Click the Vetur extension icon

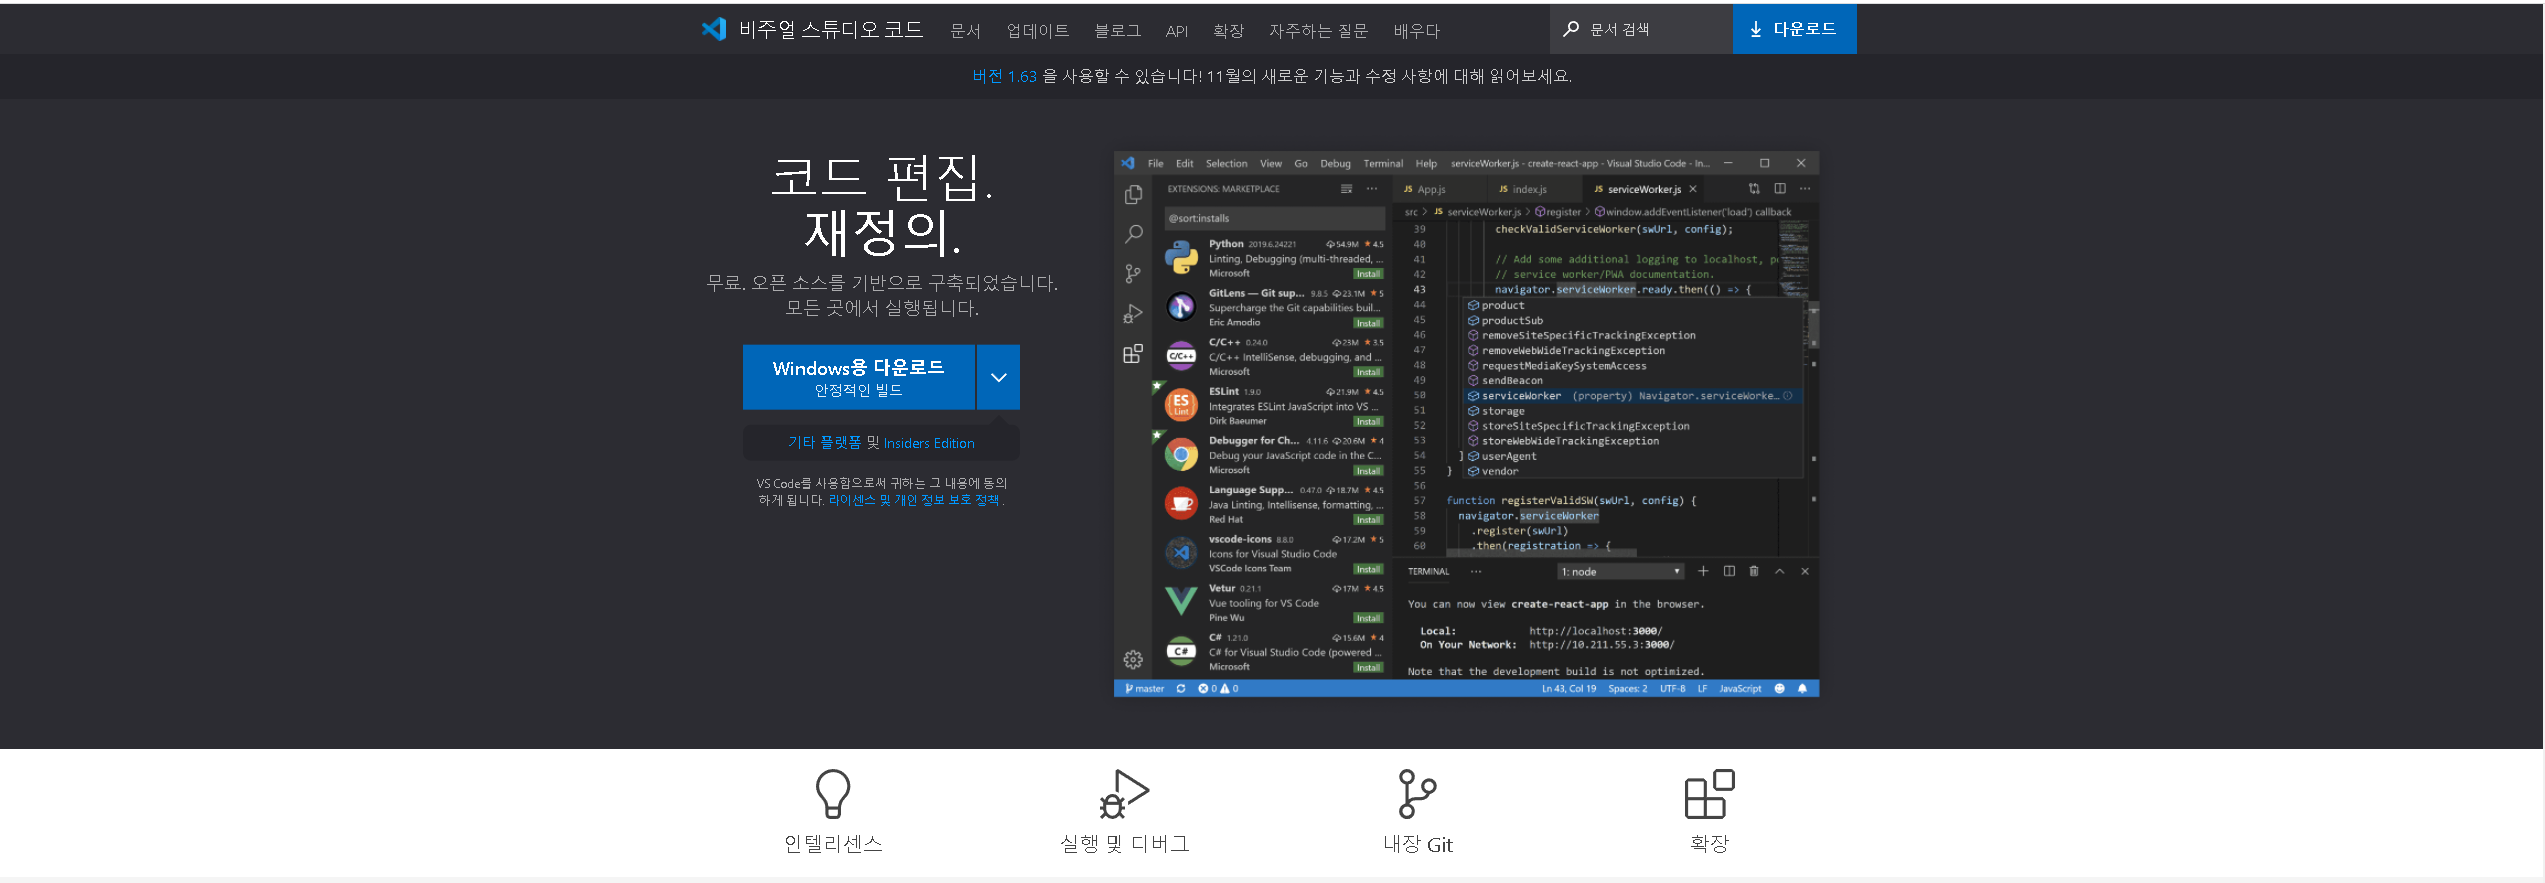tap(1181, 601)
